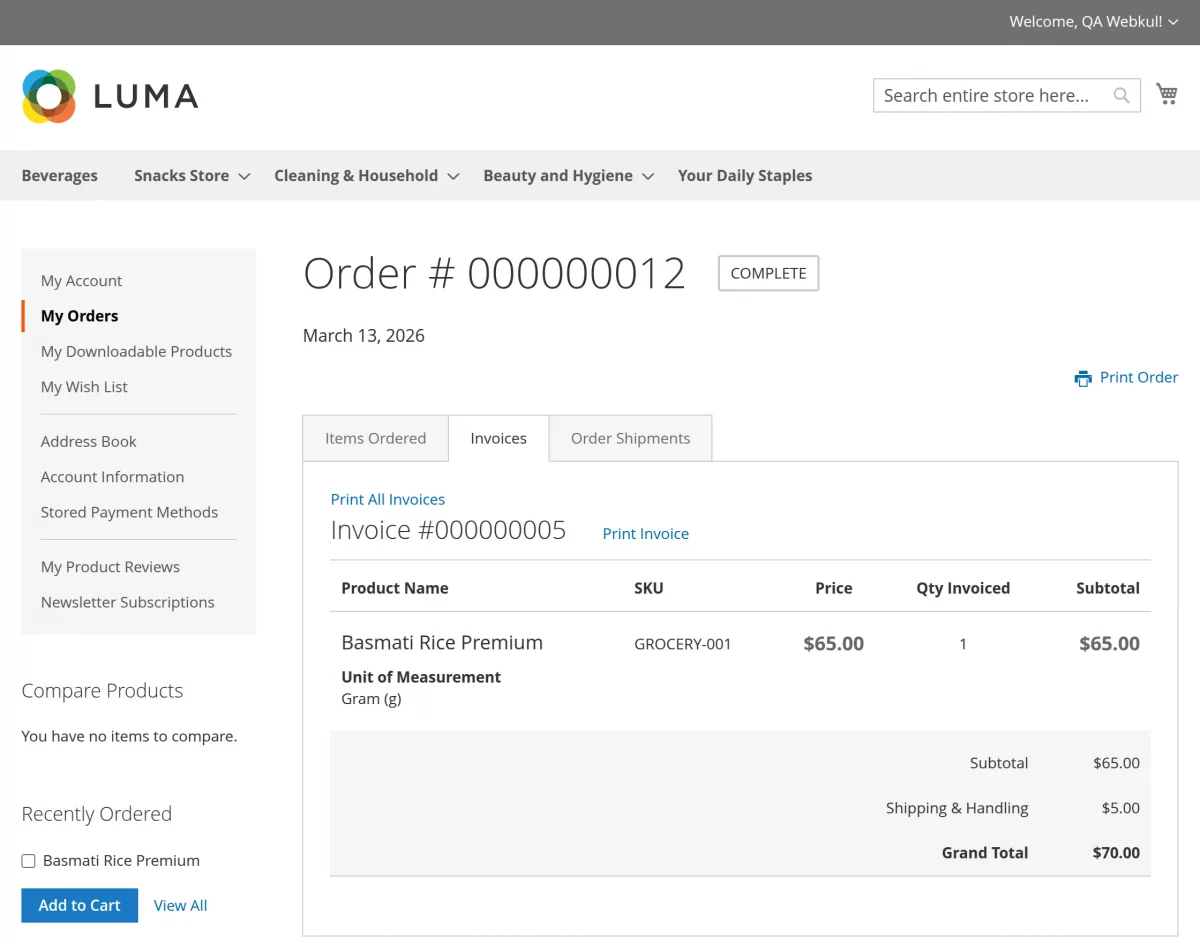Click the search magnifier icon
Viewport: 1200px width, 943px height.
[x=1121, y=95]
